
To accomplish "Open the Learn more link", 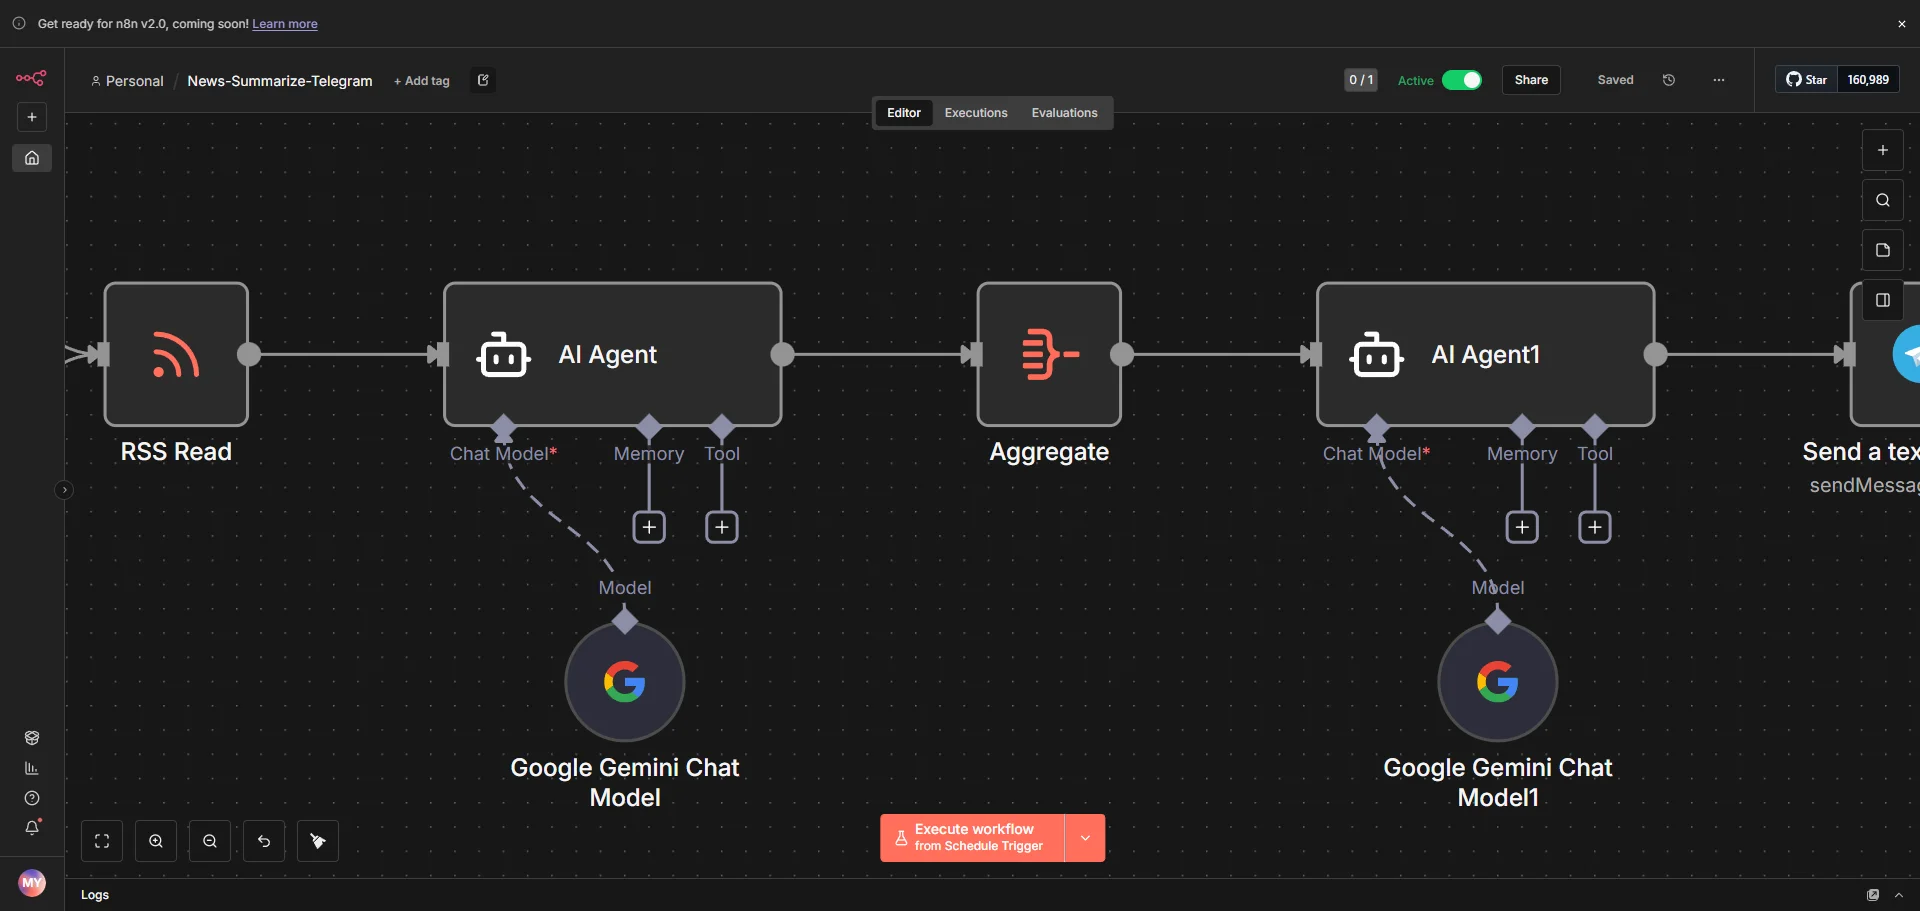I will [x=285, y=24].
